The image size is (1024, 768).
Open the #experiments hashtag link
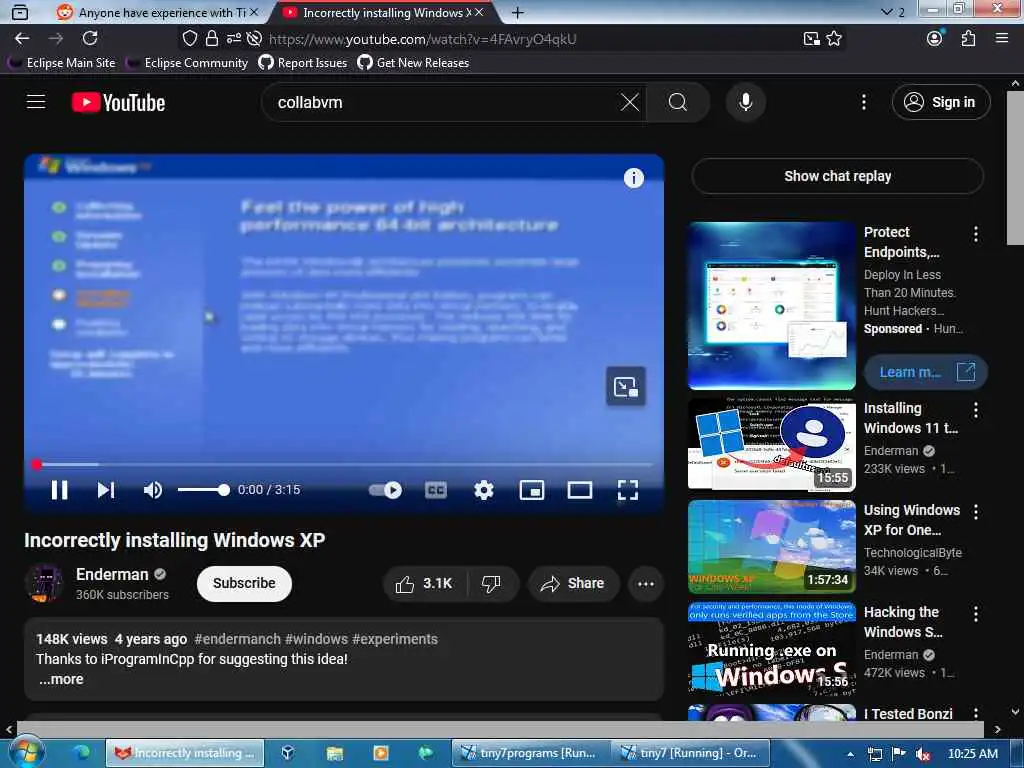tap(394, 639)
